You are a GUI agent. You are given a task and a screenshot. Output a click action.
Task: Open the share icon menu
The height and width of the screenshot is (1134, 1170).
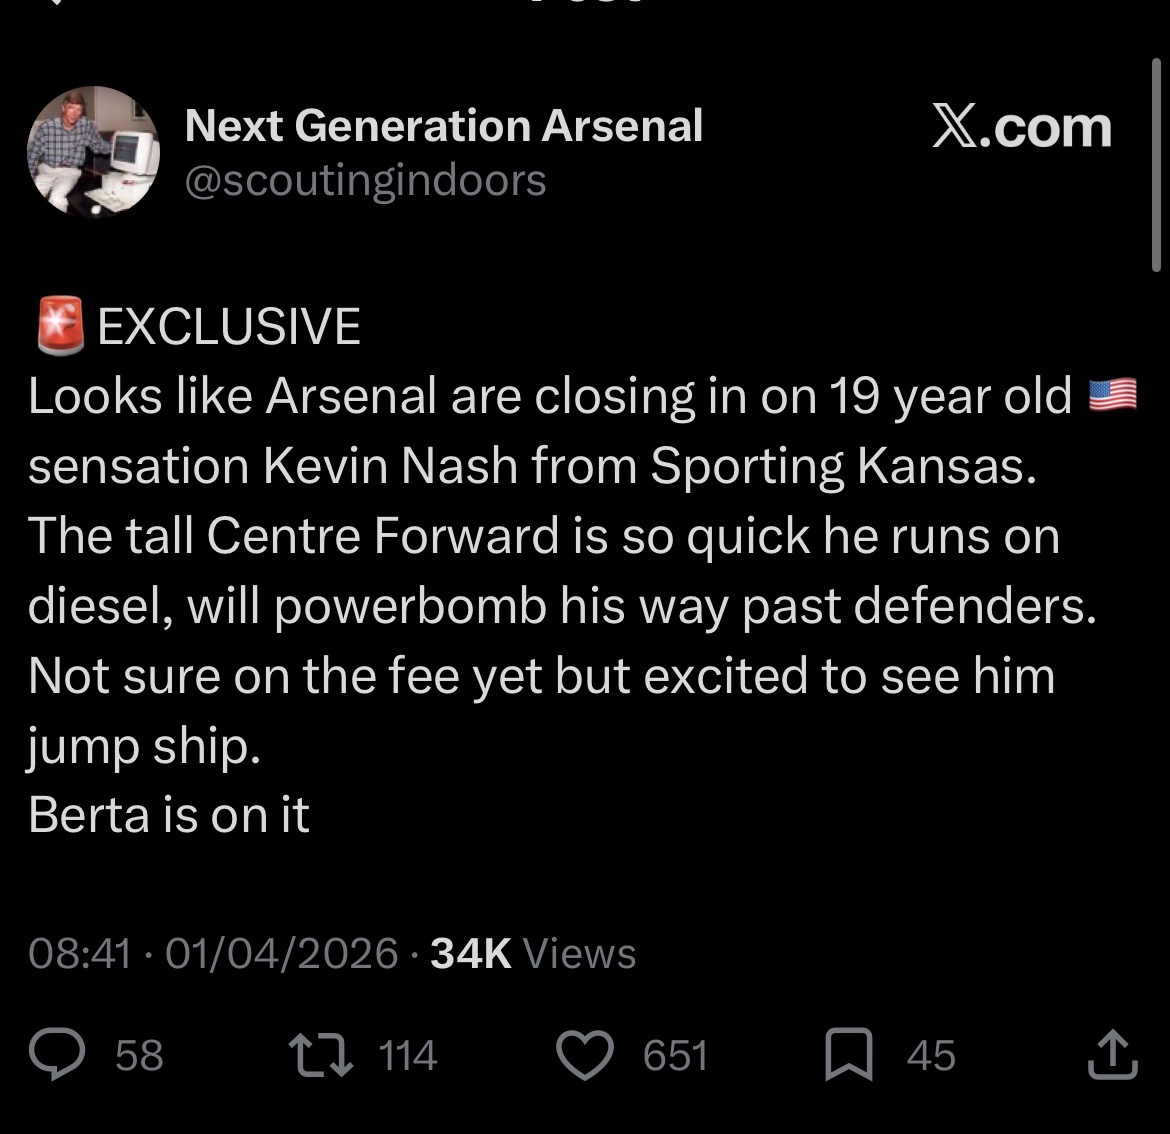tap(1112, 1056)
